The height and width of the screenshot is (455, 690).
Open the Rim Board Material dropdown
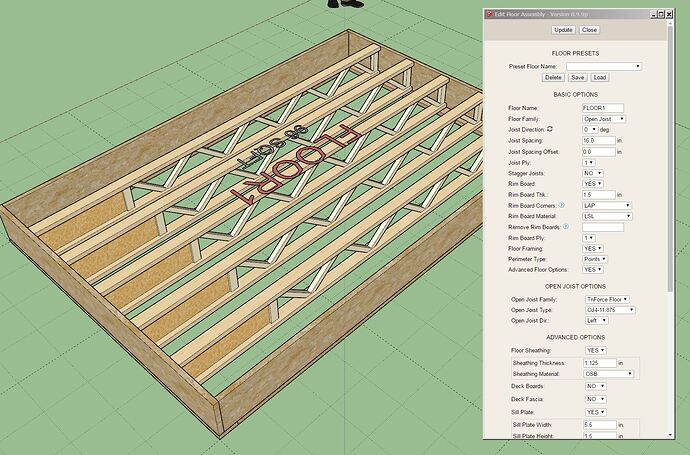tap(607, 216)
